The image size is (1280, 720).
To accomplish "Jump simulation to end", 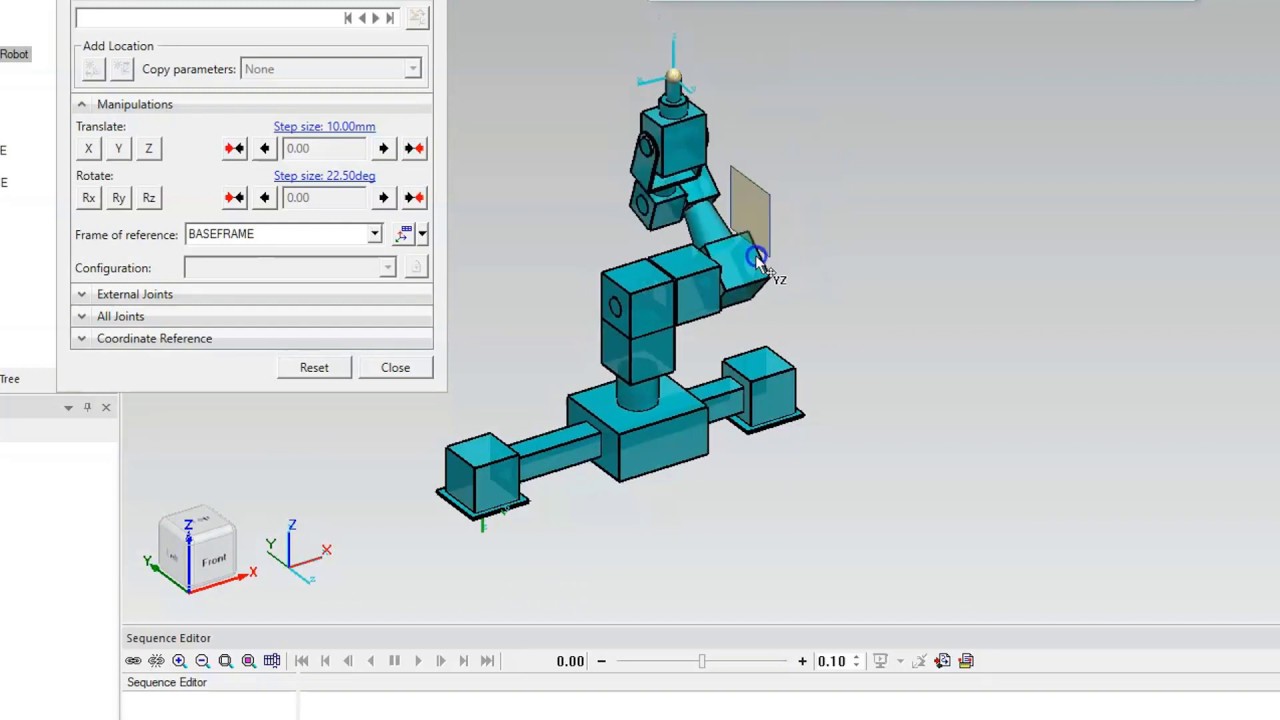I will tap(487, 661).
